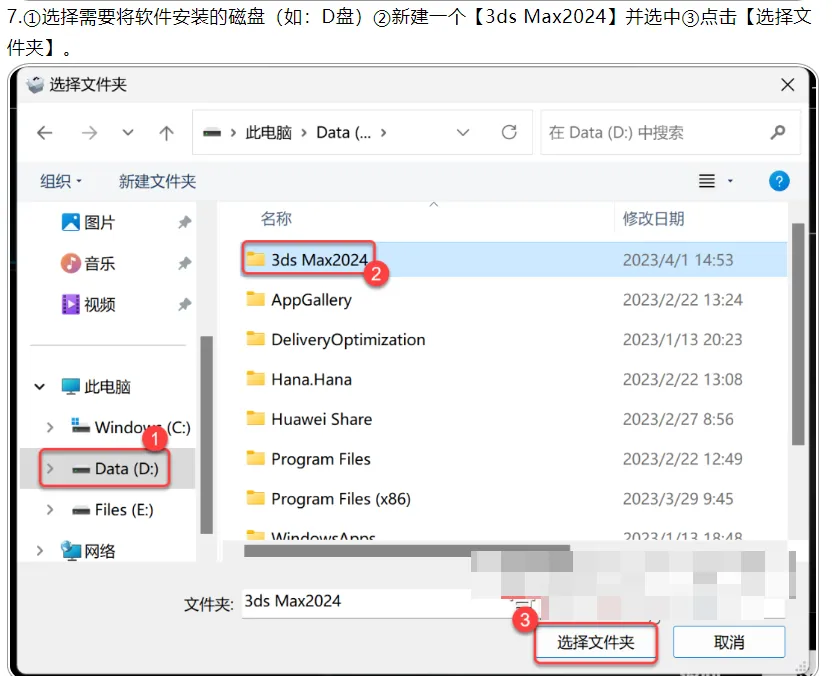Expand the Windows (C:) drive node
The height and width of the screenshot is (676, 832).
click(50, 427)
